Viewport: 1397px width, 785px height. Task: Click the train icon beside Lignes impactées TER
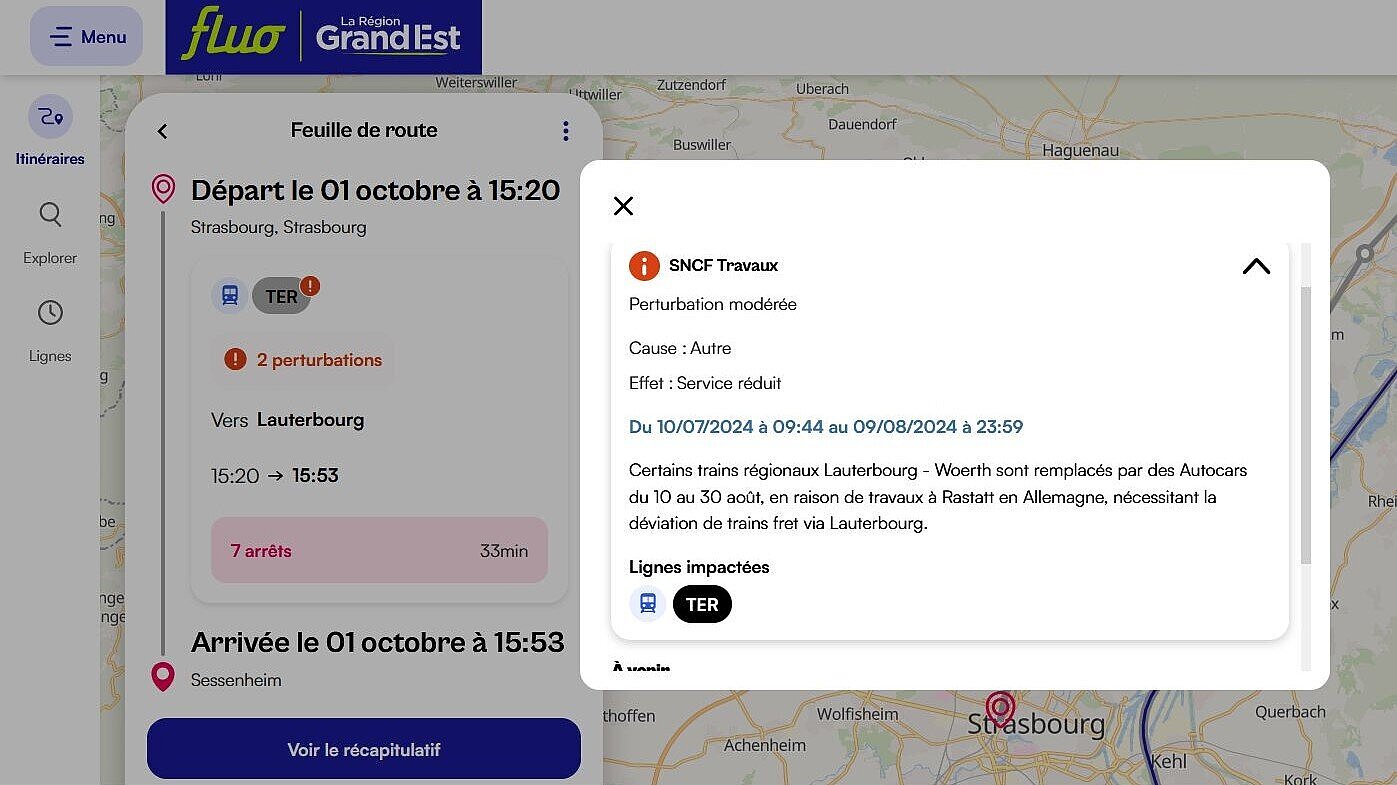coord(648,604)
